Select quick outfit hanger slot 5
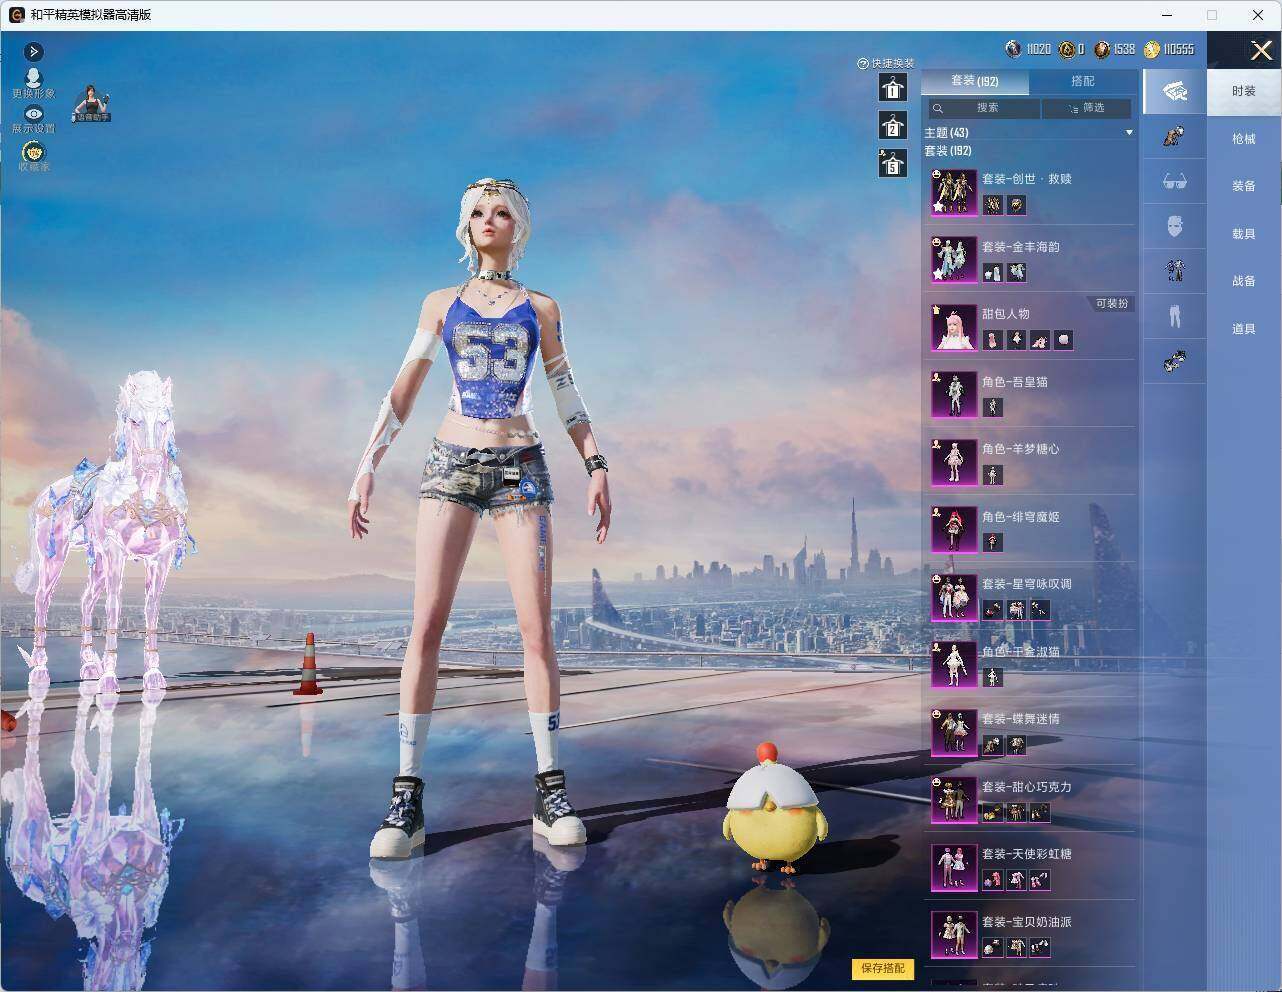1282x992 pixels. (892, 163)
